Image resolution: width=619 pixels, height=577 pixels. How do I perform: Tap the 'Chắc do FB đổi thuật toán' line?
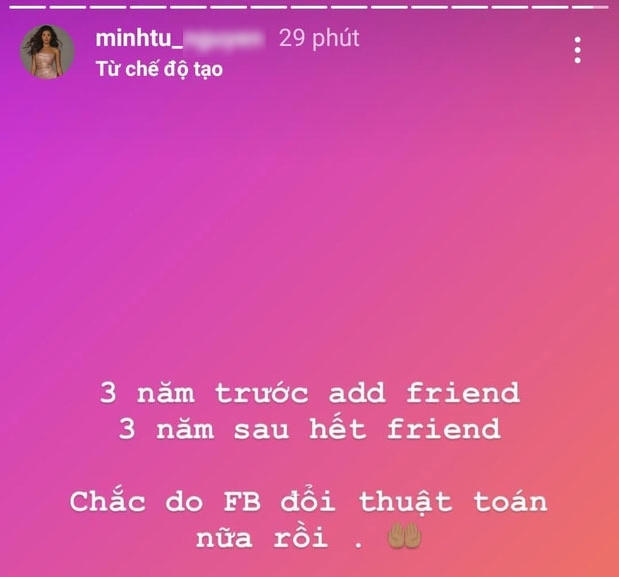coord(308,502)
